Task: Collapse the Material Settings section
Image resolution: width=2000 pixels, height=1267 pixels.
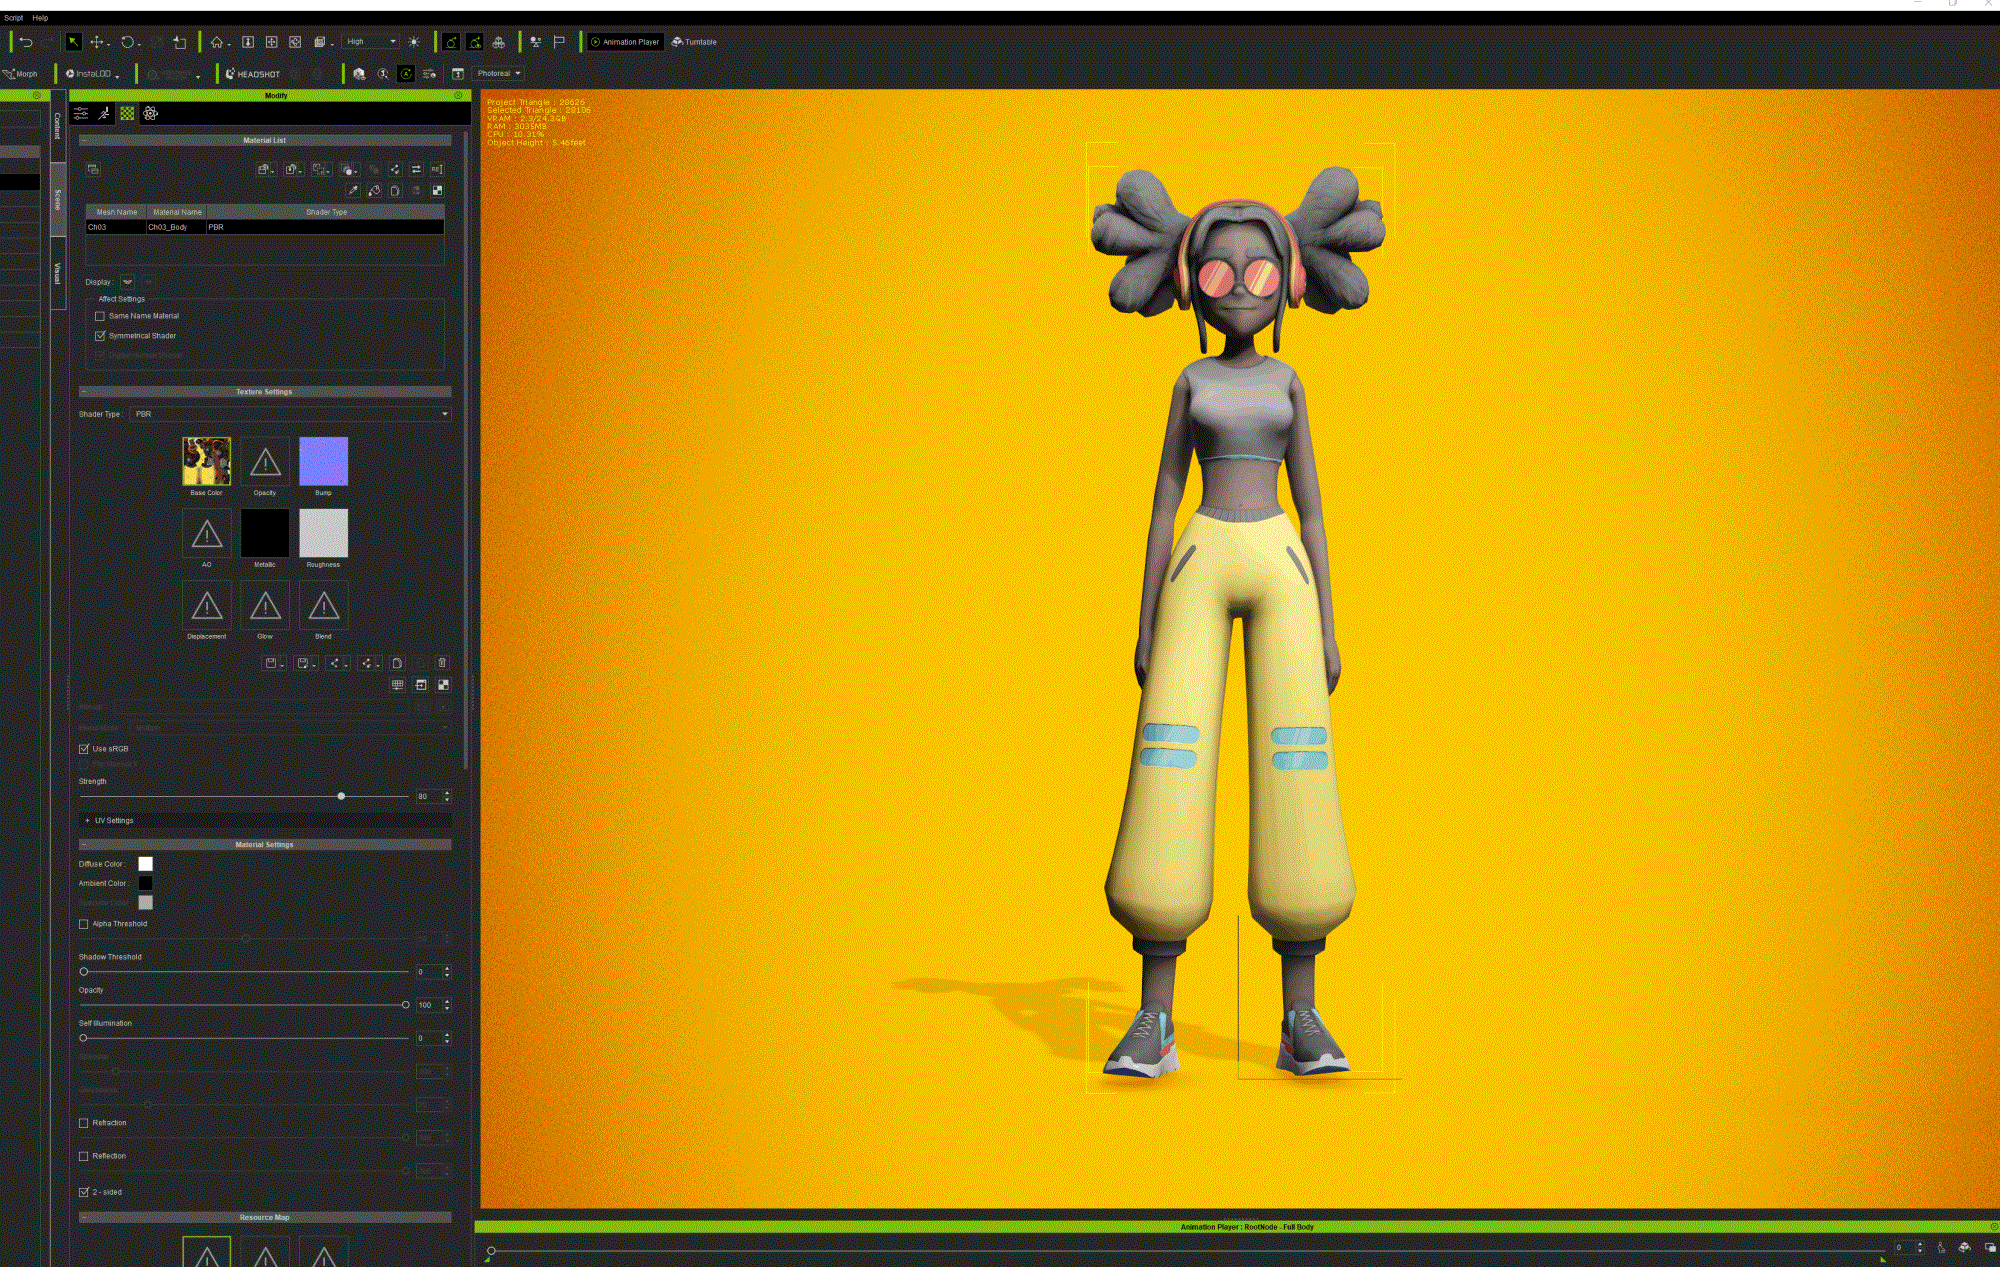Action: point(84,845)
